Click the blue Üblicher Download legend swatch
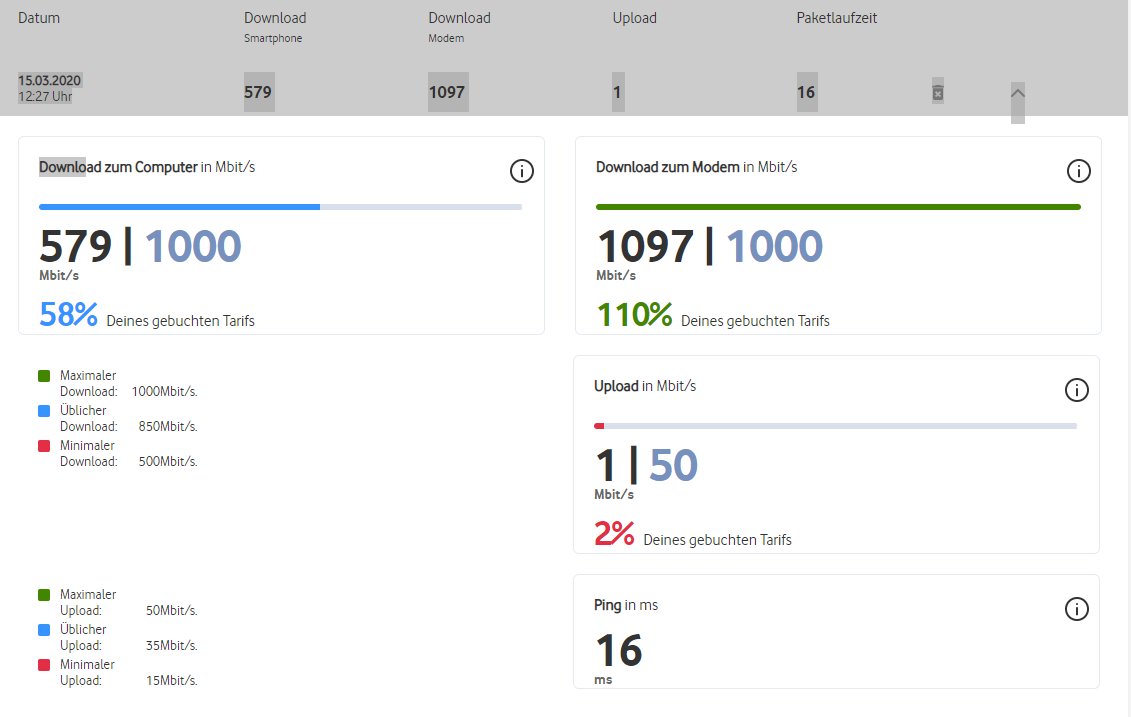Viewport: 1131px width, 717px height. (x=44, y=411)
